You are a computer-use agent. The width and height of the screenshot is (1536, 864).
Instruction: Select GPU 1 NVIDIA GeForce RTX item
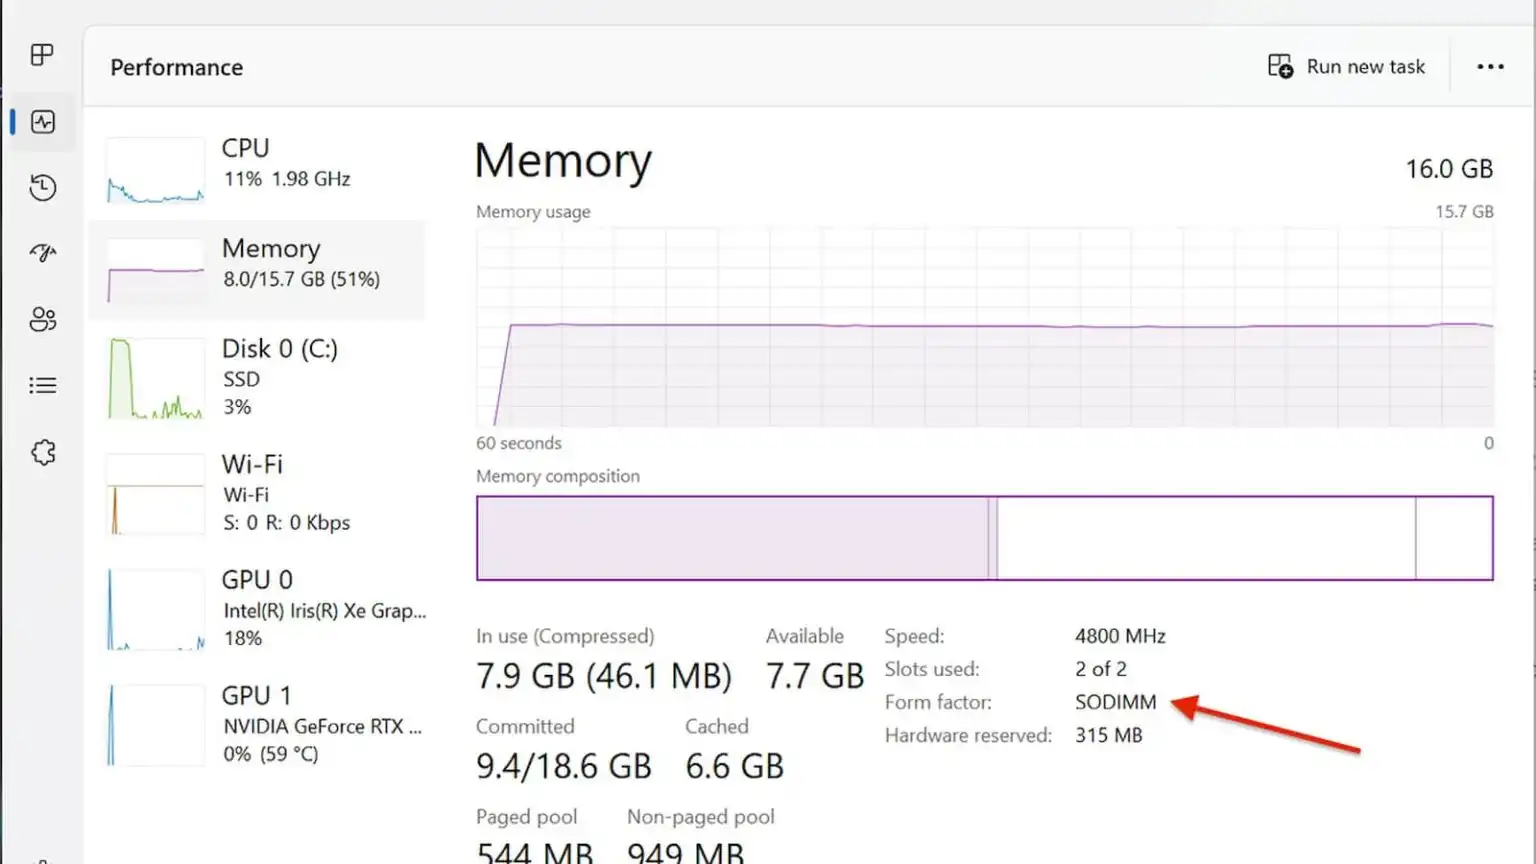pyautogui.click(x=321, y=725)
